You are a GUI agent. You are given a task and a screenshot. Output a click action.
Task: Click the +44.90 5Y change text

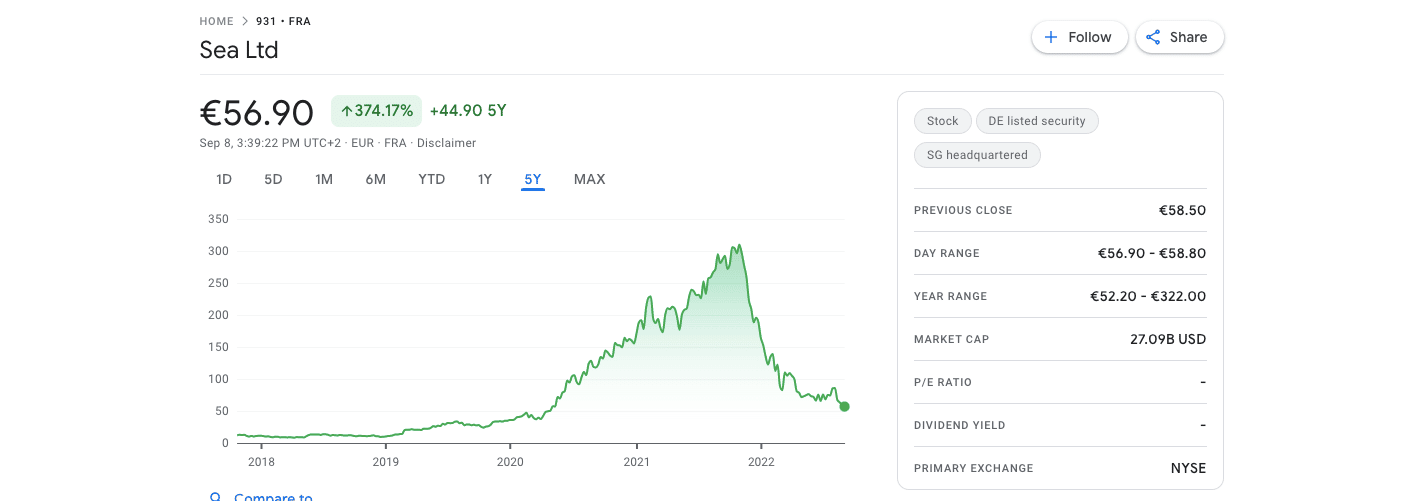[x=468, y=111]
